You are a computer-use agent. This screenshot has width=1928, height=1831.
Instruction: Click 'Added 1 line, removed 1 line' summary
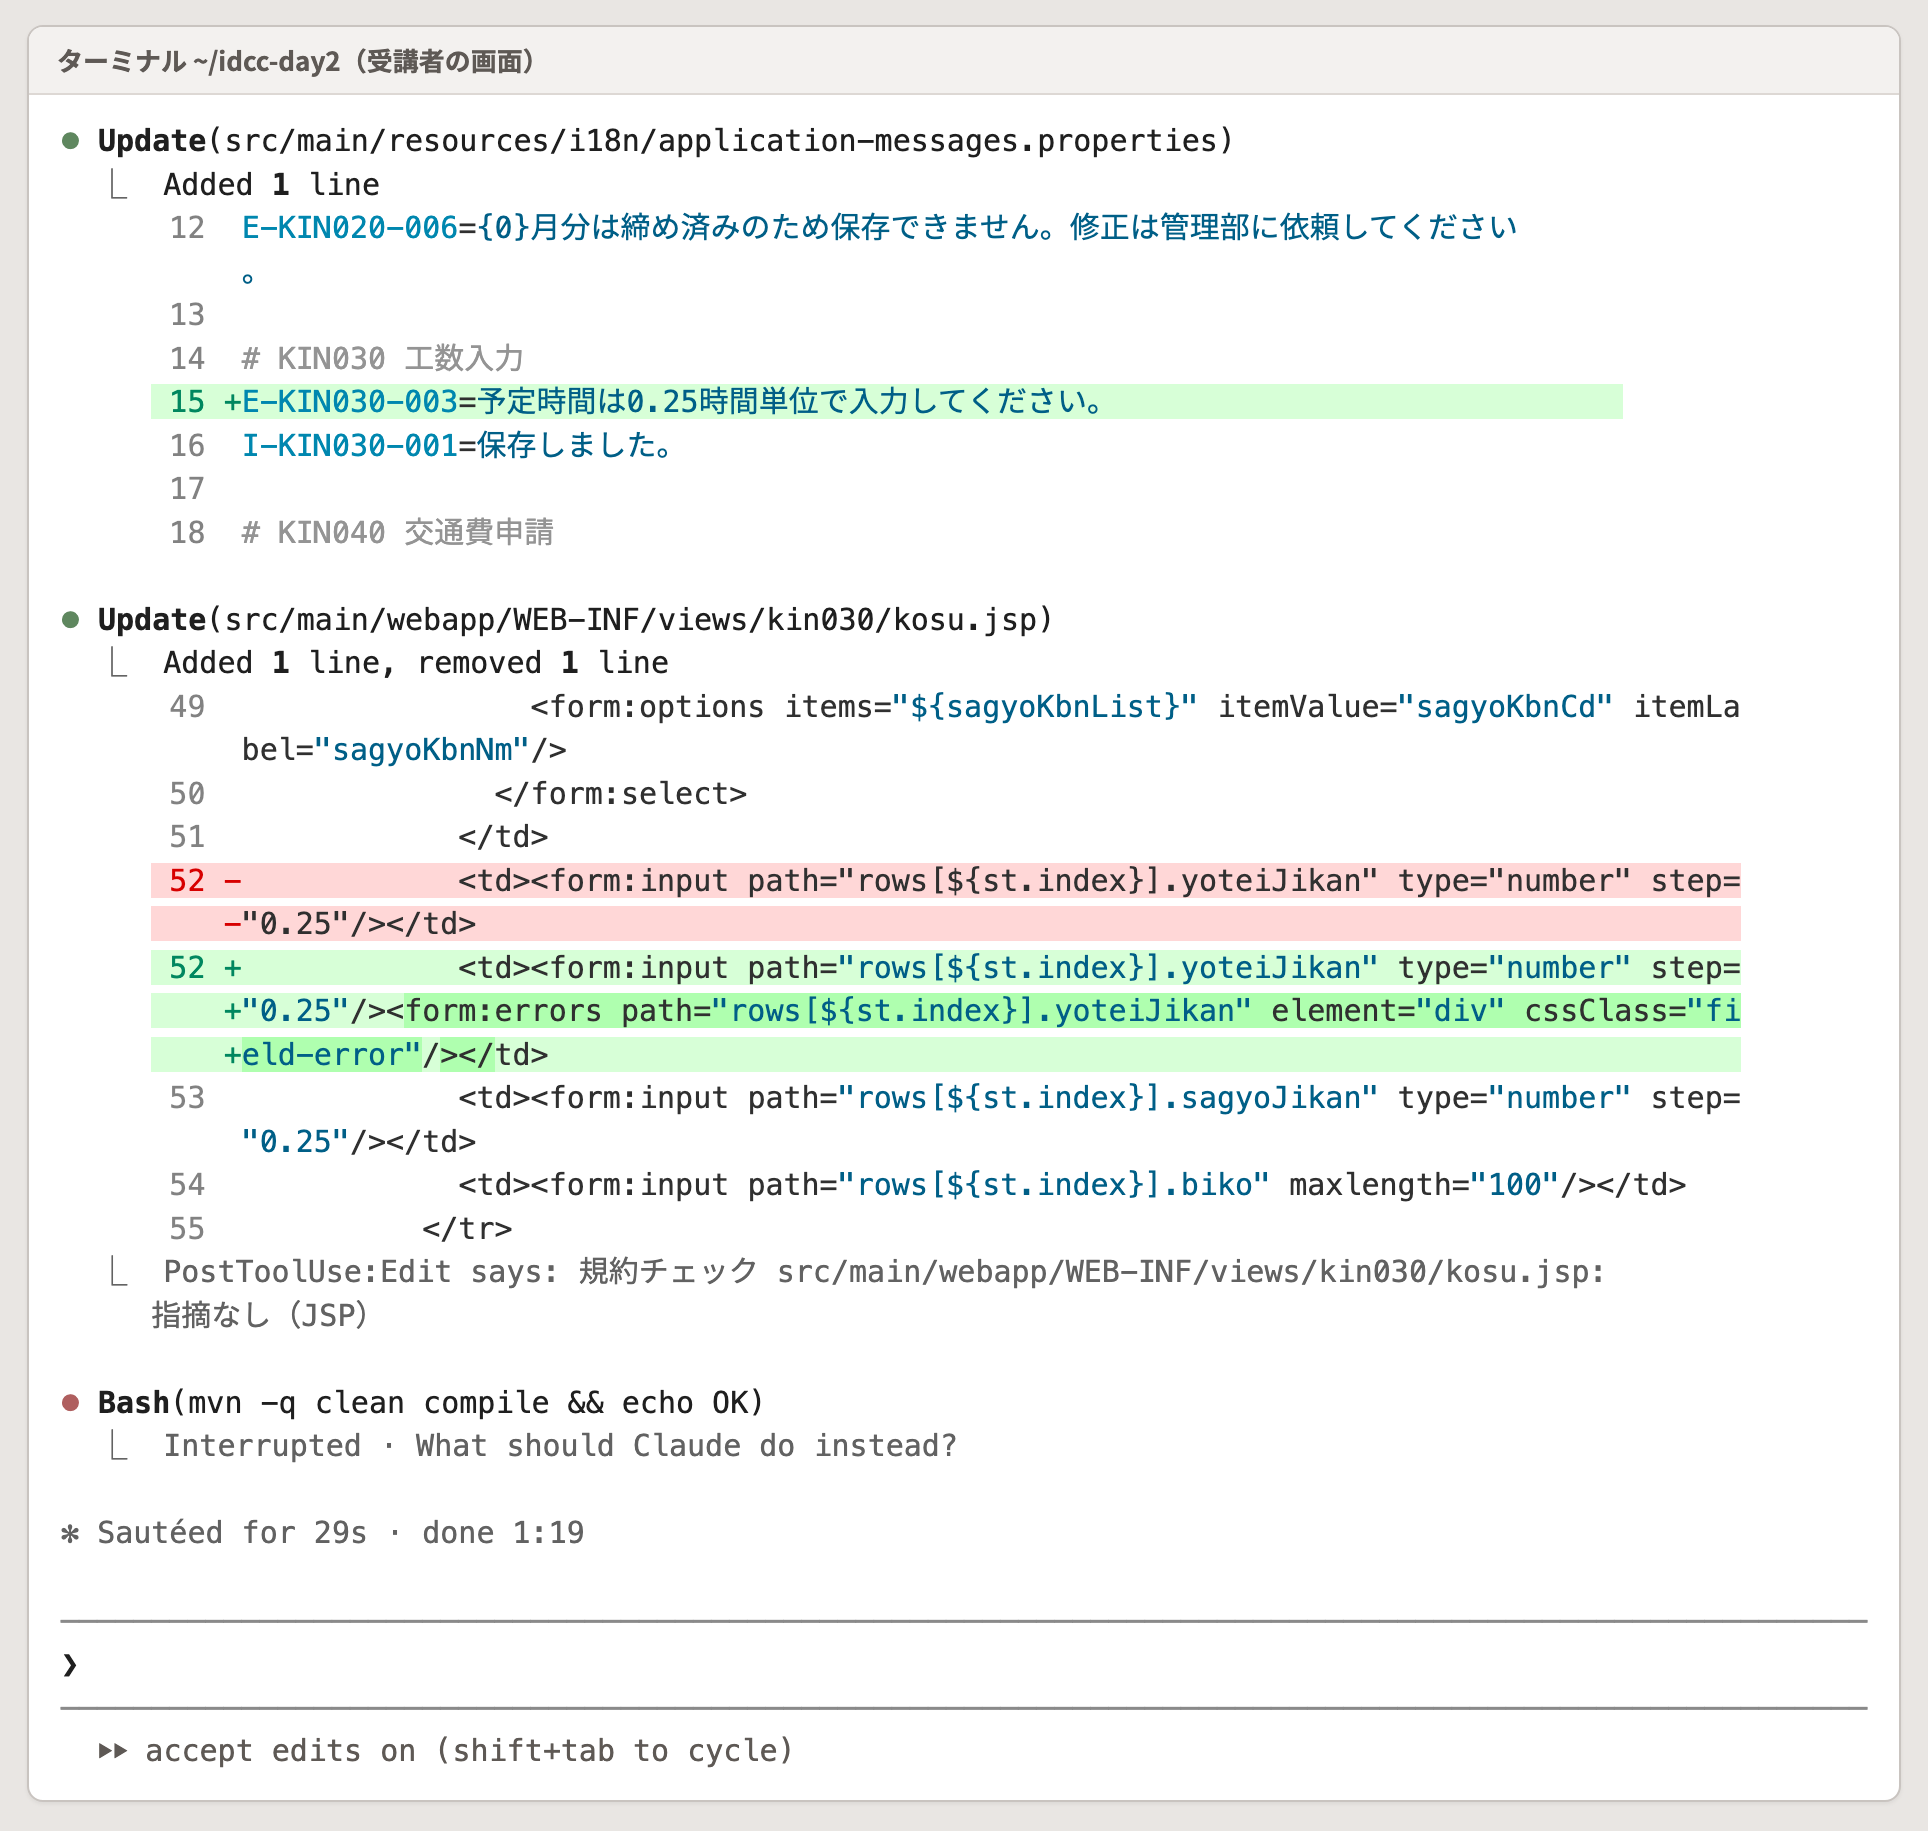click(x=416, y=663)
